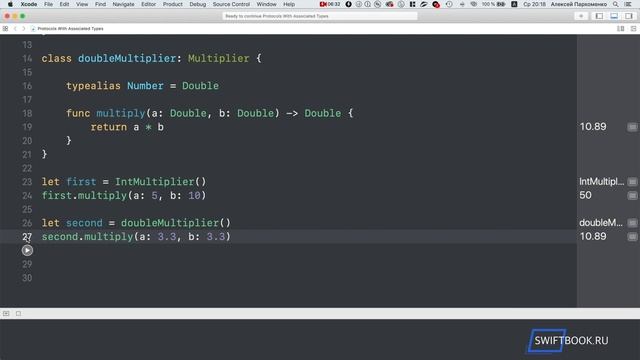Toggle debug area visibility at bottom bar
The width and height of the screenshot is (640, 360).
click(x=6, y=313)
